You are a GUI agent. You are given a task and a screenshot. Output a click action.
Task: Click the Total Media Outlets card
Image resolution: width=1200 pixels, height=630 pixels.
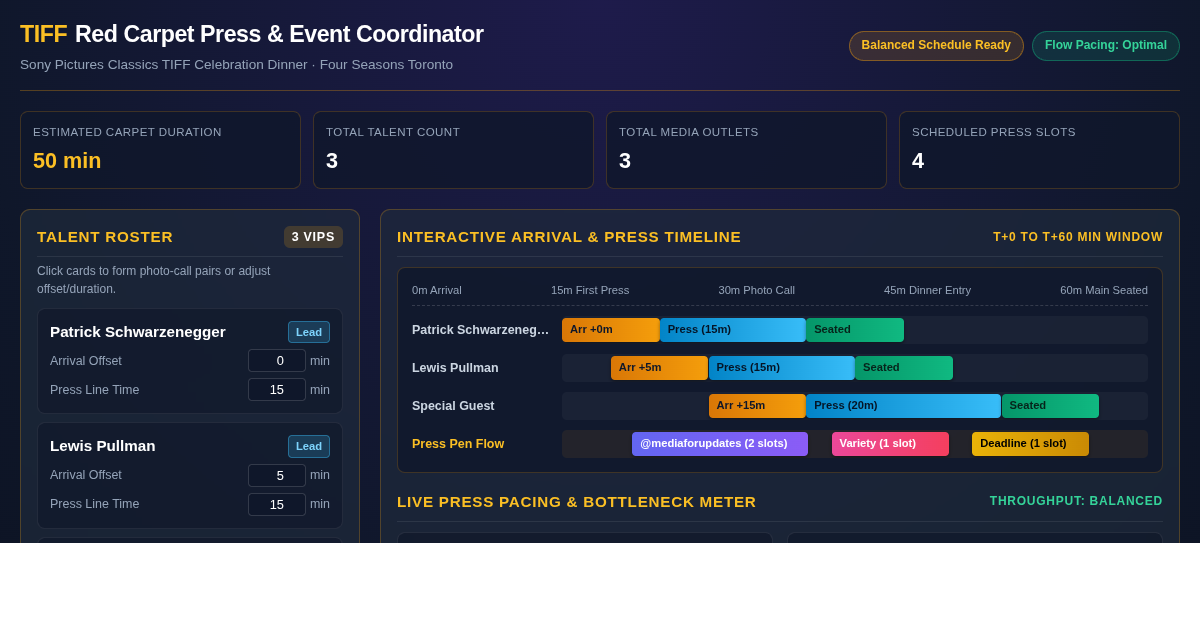[746, 150]
